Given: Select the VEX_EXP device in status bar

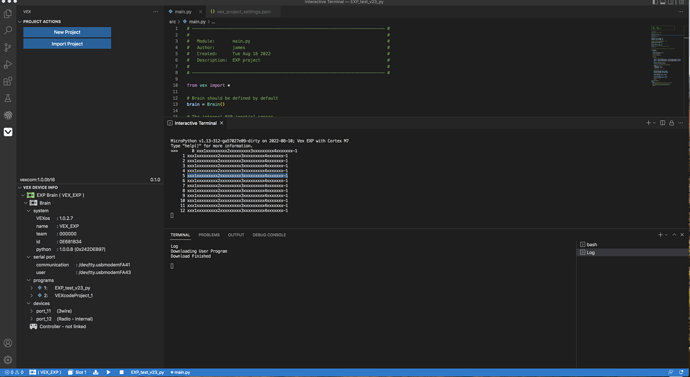Looking at the screenshot, I should (x=45, y=372).
